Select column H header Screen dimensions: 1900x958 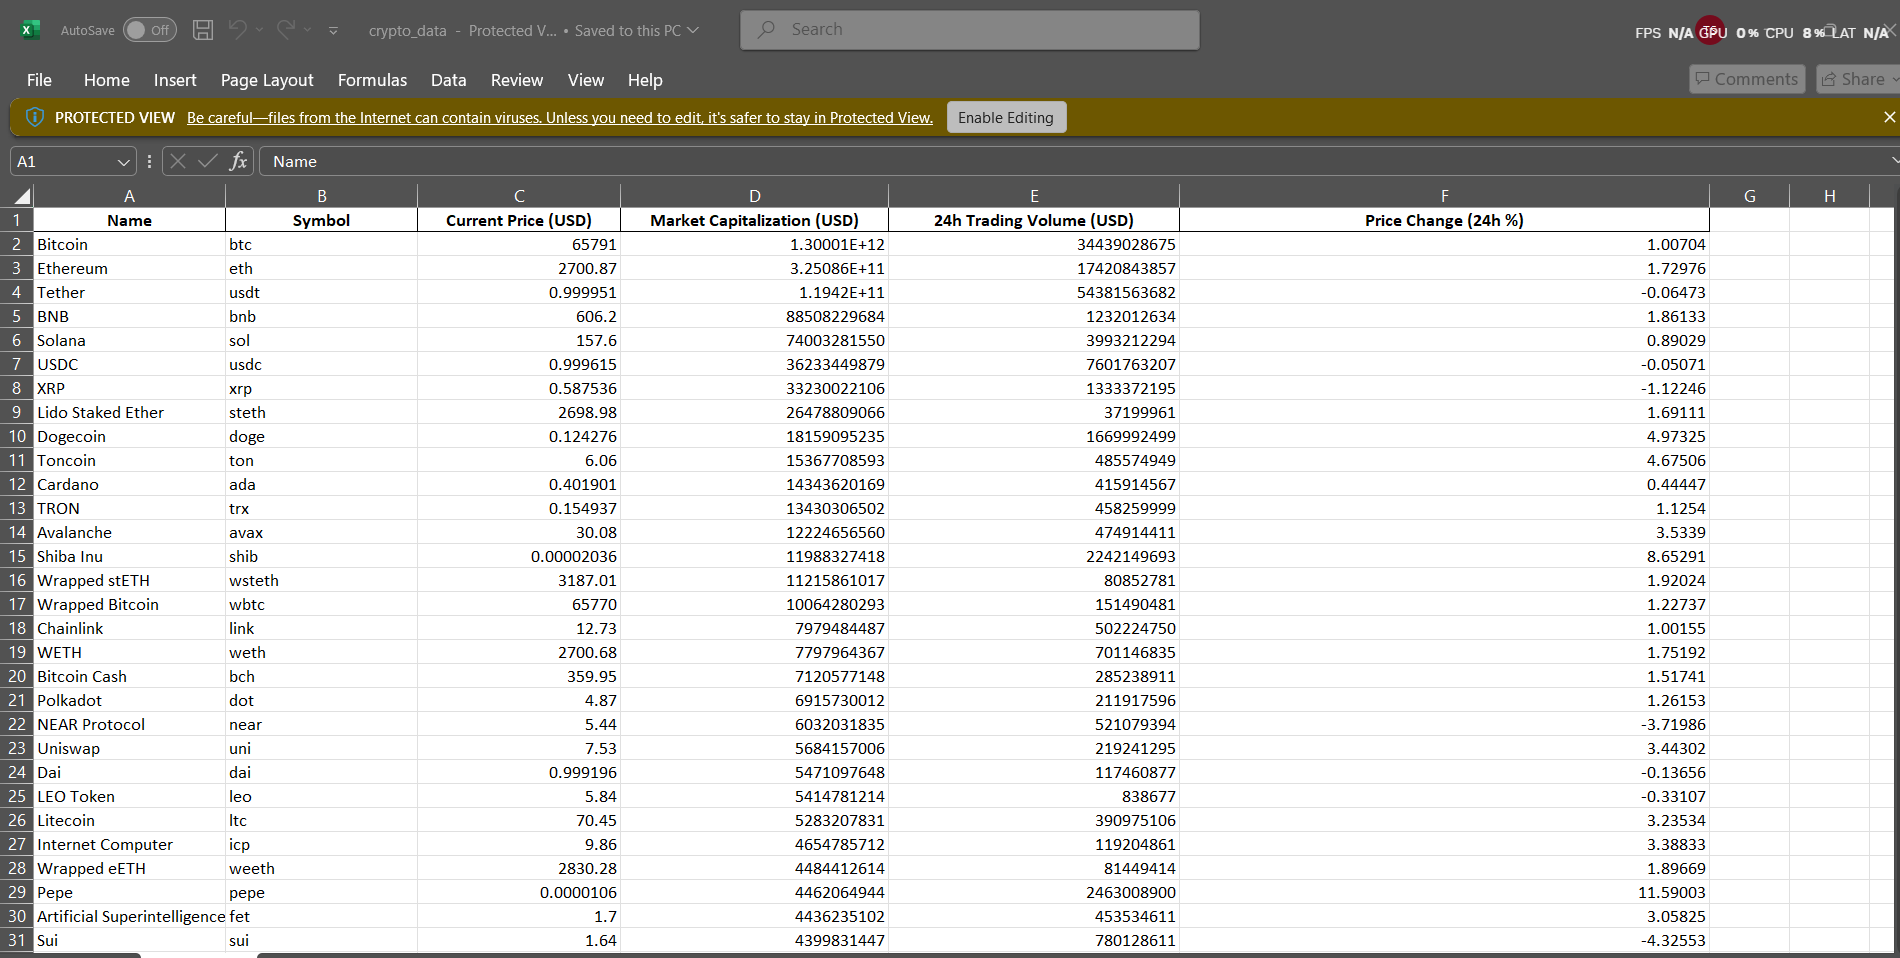[1829, 196]
